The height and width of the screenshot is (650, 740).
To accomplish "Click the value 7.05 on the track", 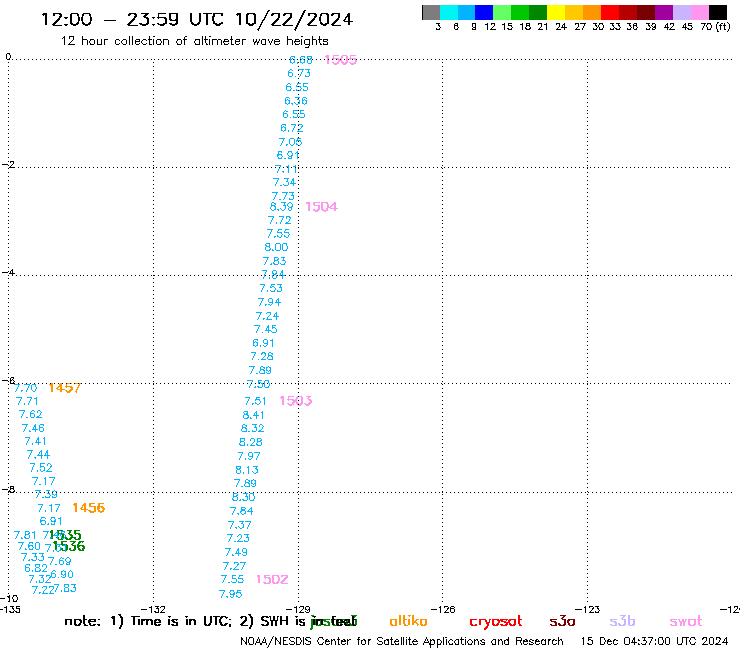I will pyautogui.click(x=290, y=142).
